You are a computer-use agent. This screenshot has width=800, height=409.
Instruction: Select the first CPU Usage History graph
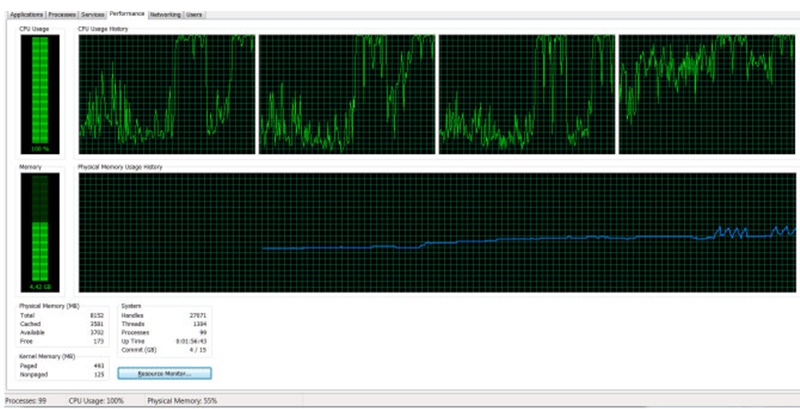[166, 94]
